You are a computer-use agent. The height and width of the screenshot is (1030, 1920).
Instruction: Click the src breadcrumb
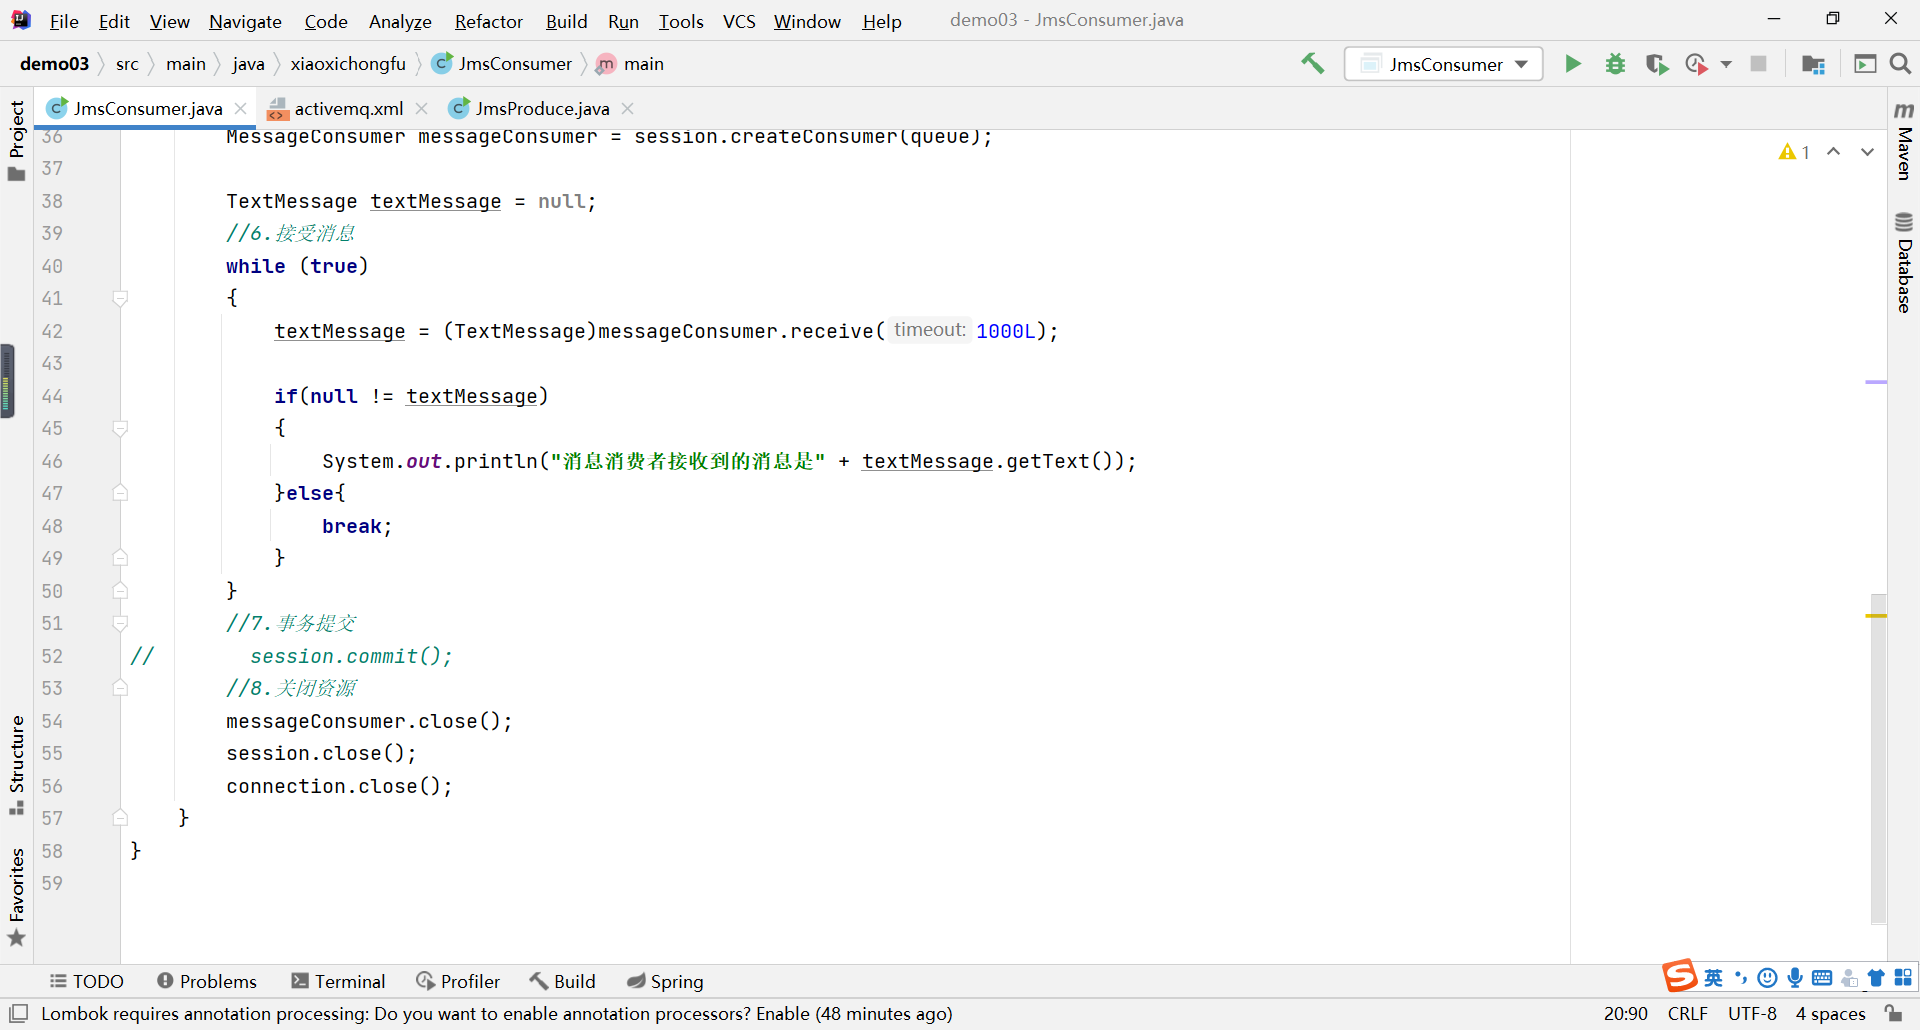[127, 64]
